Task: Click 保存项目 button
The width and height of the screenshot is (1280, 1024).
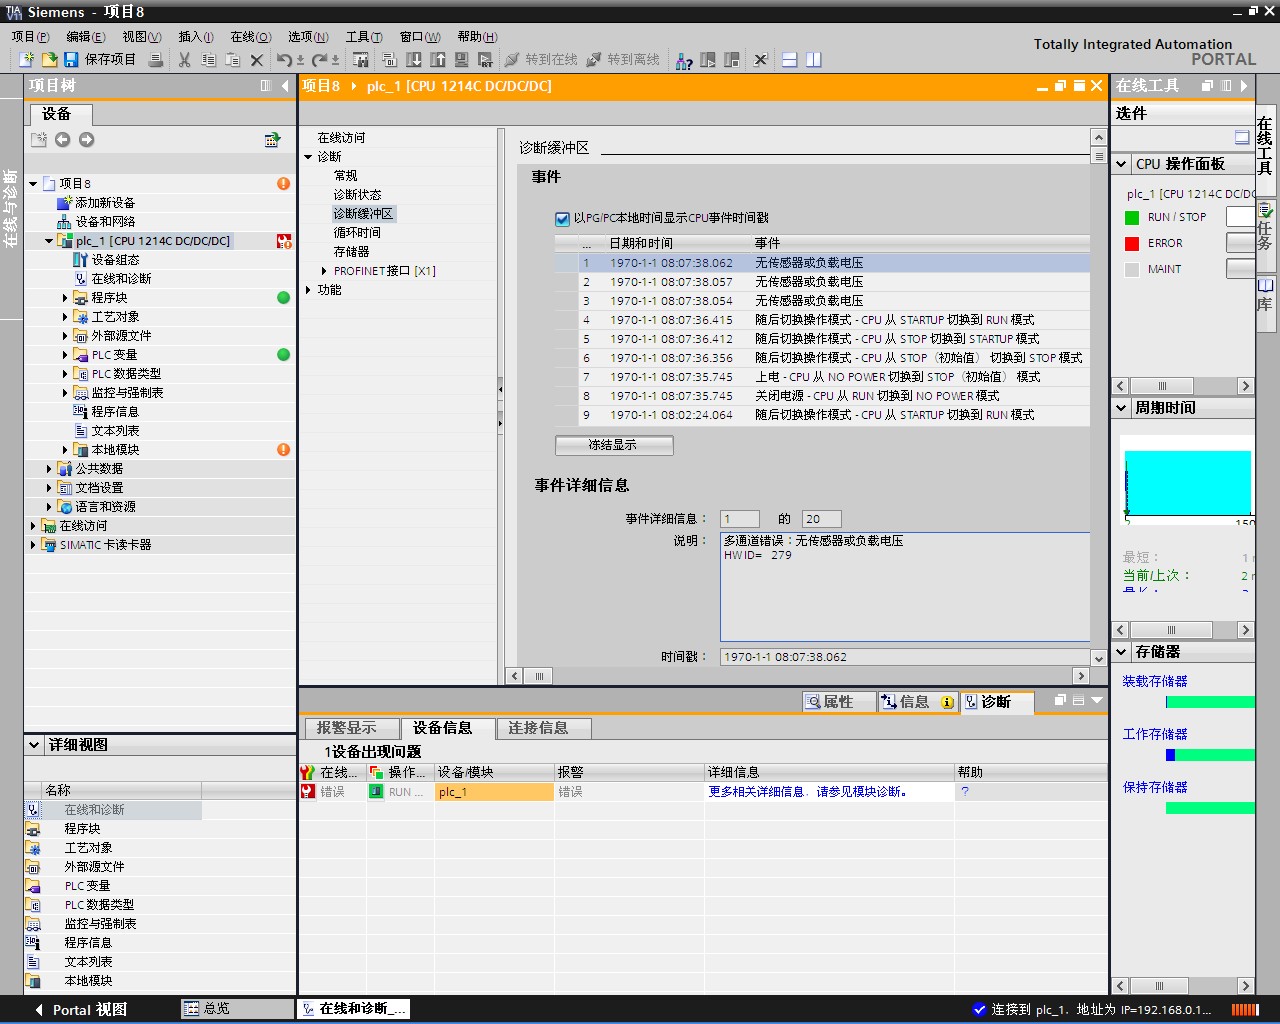Action: point(100,60)
